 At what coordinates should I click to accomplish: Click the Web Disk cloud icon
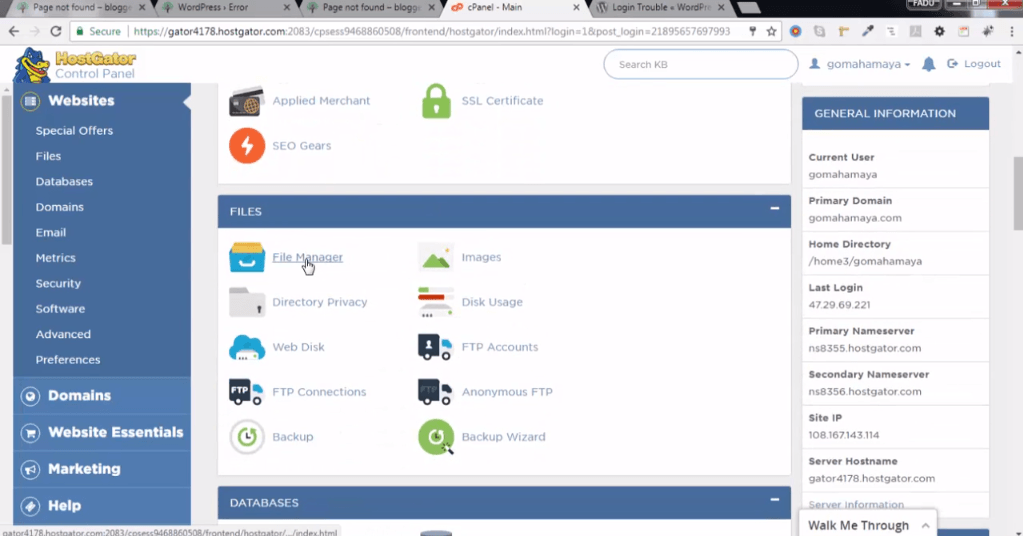pyautogui.click(x=247, y=347)
